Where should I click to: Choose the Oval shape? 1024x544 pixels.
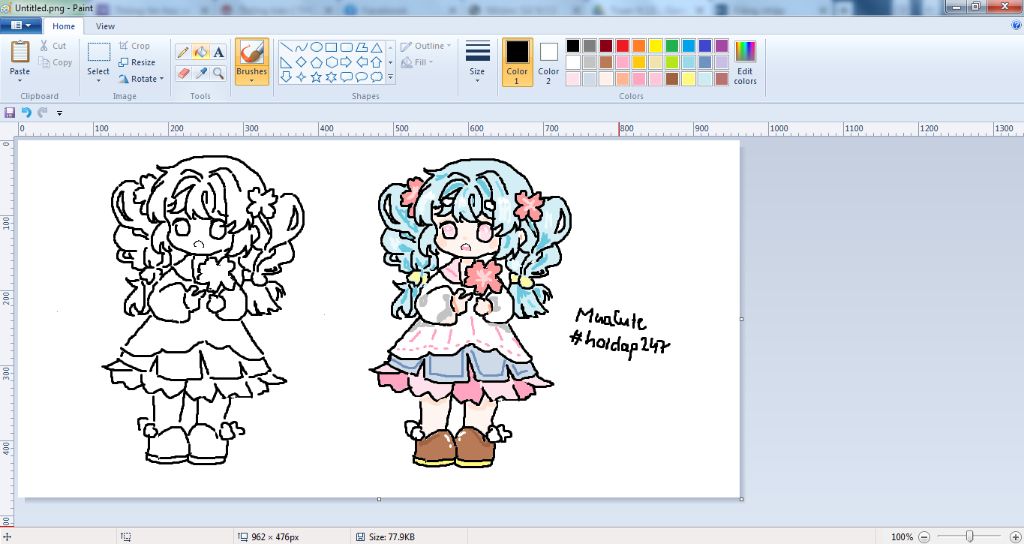point(316,47)
